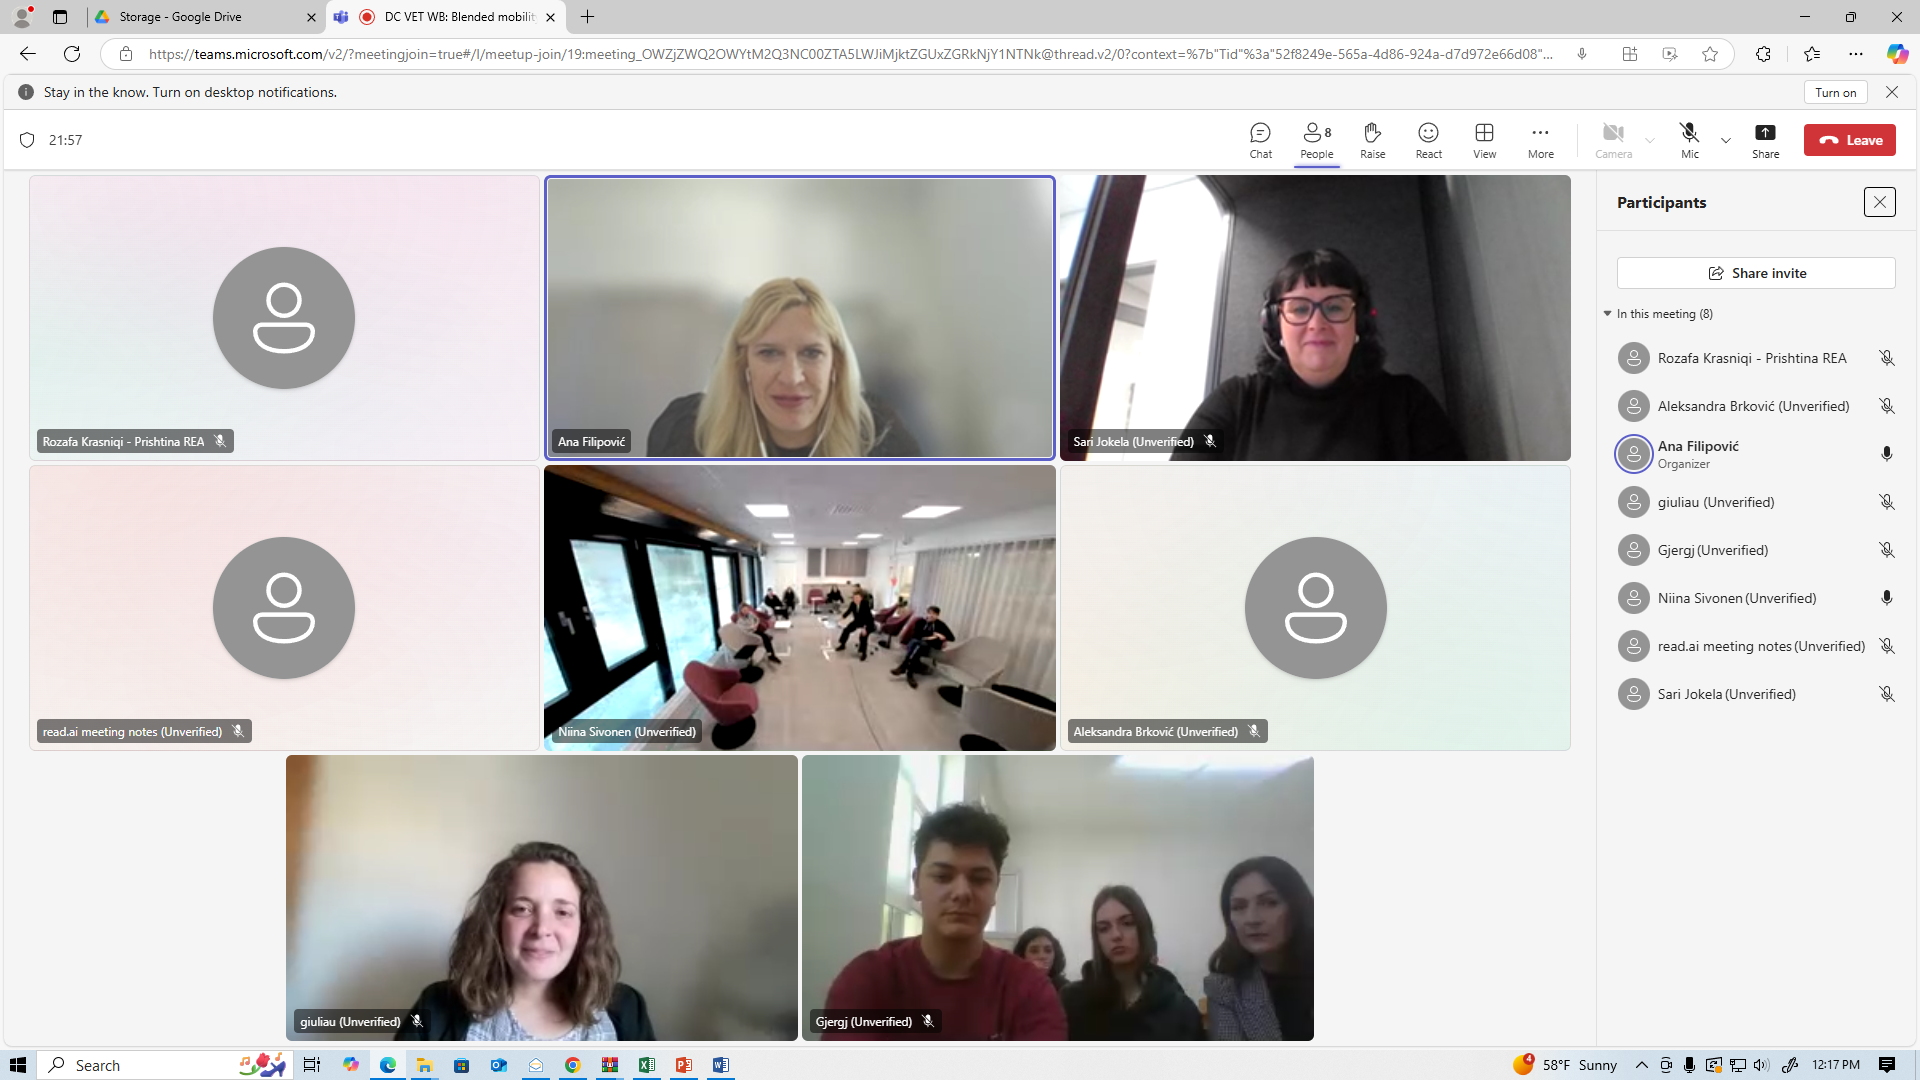The height and width of the screenshot is (1080, 1920).
Task: Open the Mic options dropdown arrow
Action: (1726, 141)
